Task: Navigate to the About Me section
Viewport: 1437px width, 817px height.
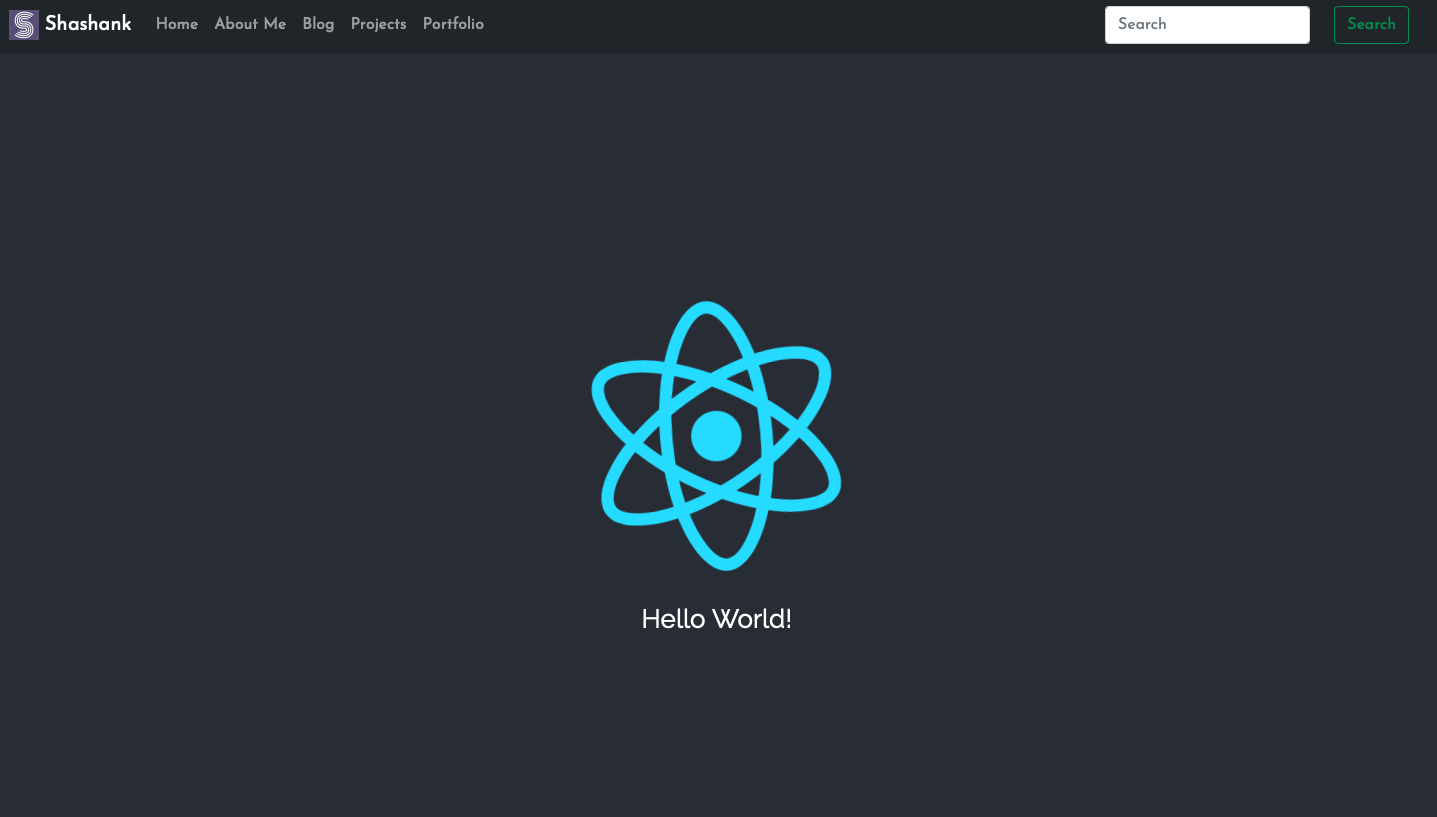Action: click(249, 24)
